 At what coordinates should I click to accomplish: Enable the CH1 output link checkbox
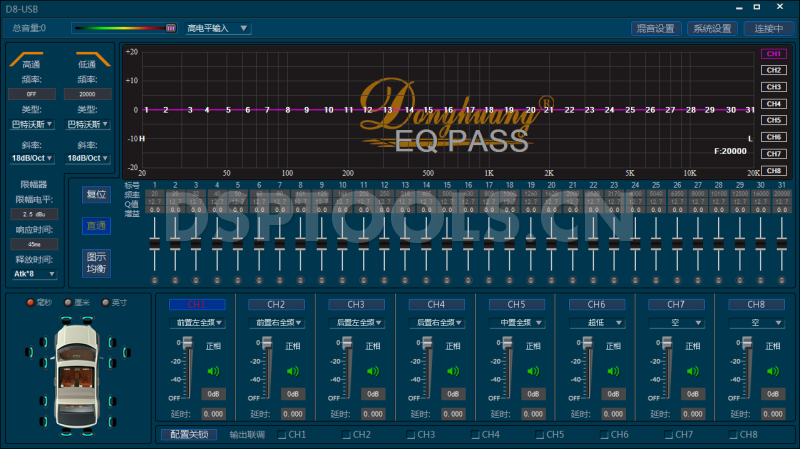tap(282, 435)
